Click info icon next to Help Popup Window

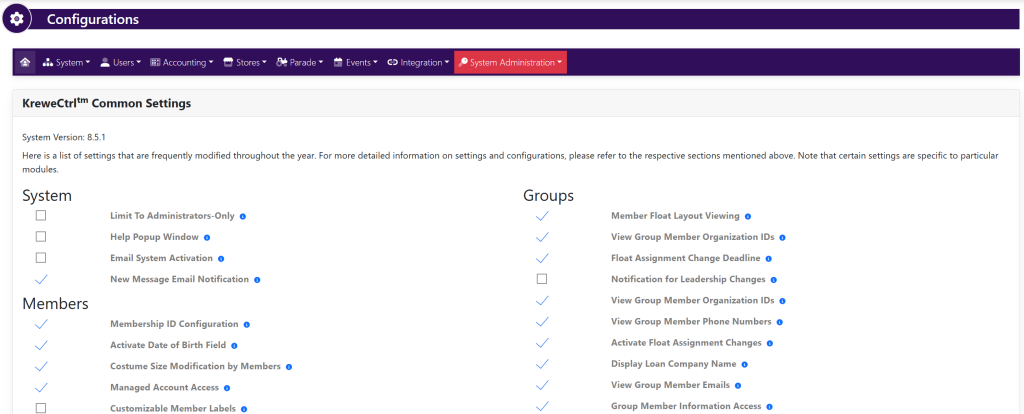pos(207,237)
